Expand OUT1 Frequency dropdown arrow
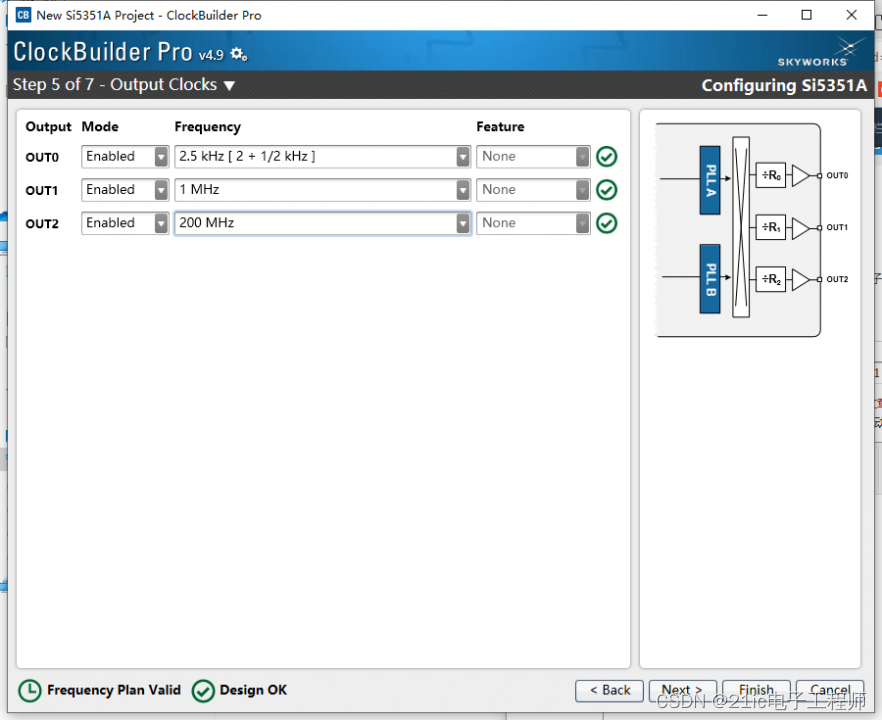The width and height of the screenshot is (882, 720). point(463,190)
